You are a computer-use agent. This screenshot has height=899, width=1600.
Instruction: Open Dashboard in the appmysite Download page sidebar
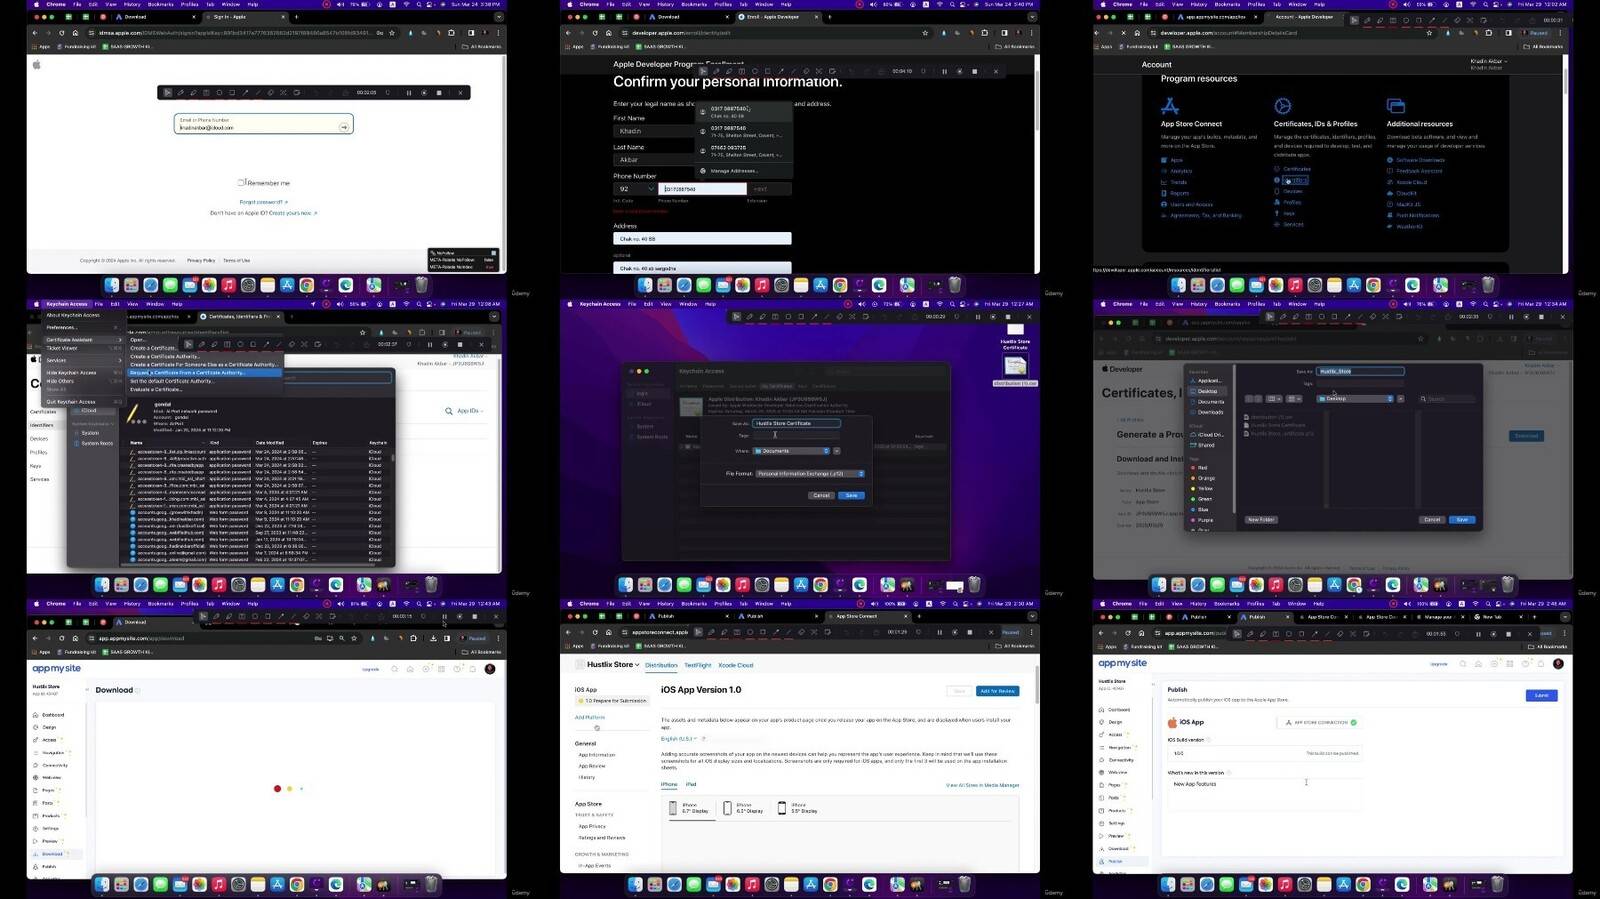[x=49, y=715]
